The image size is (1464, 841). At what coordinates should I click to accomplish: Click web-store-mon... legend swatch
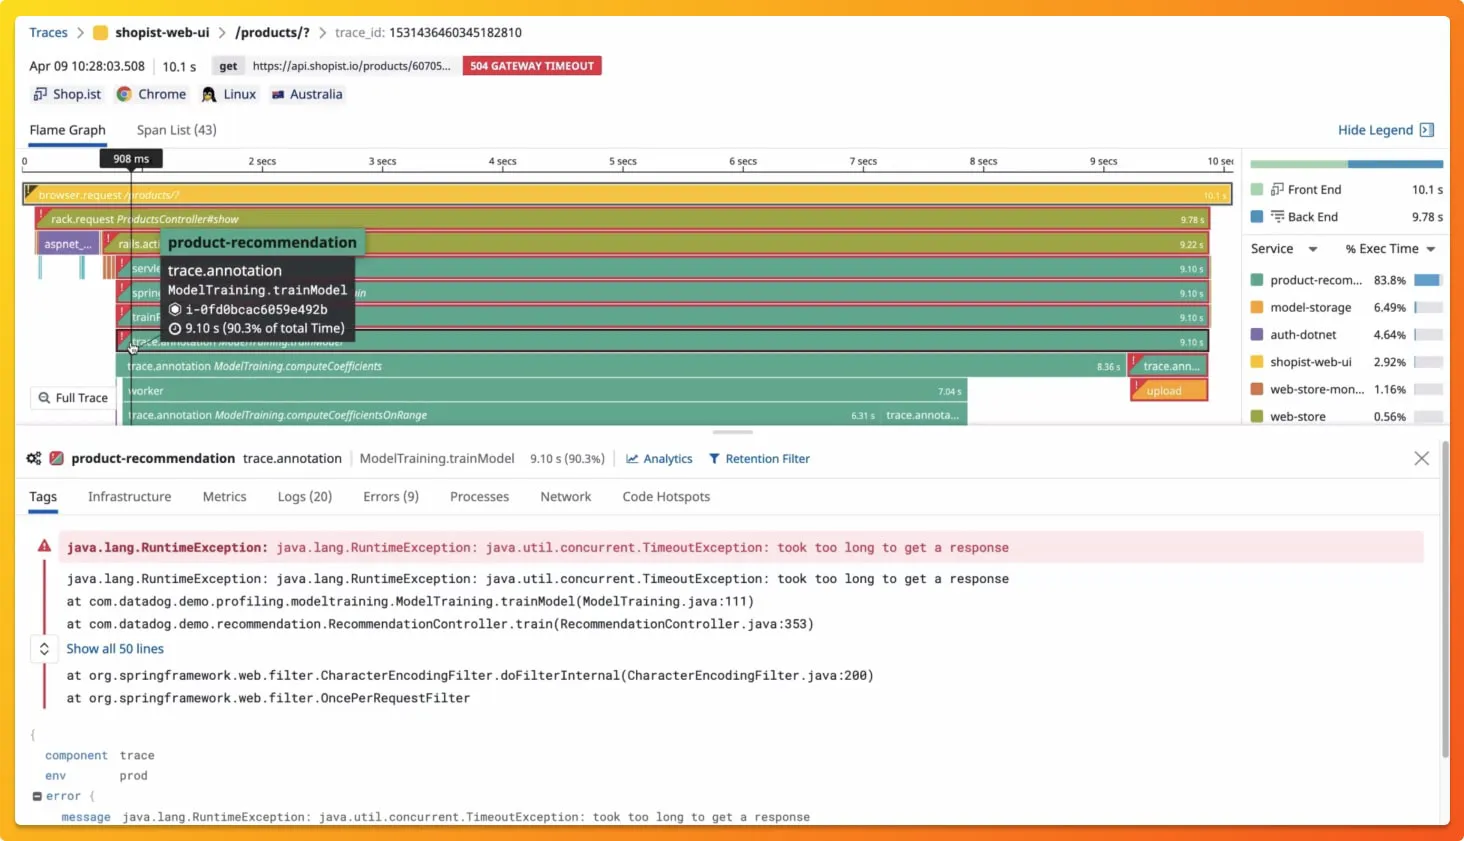click(1257, 389)
